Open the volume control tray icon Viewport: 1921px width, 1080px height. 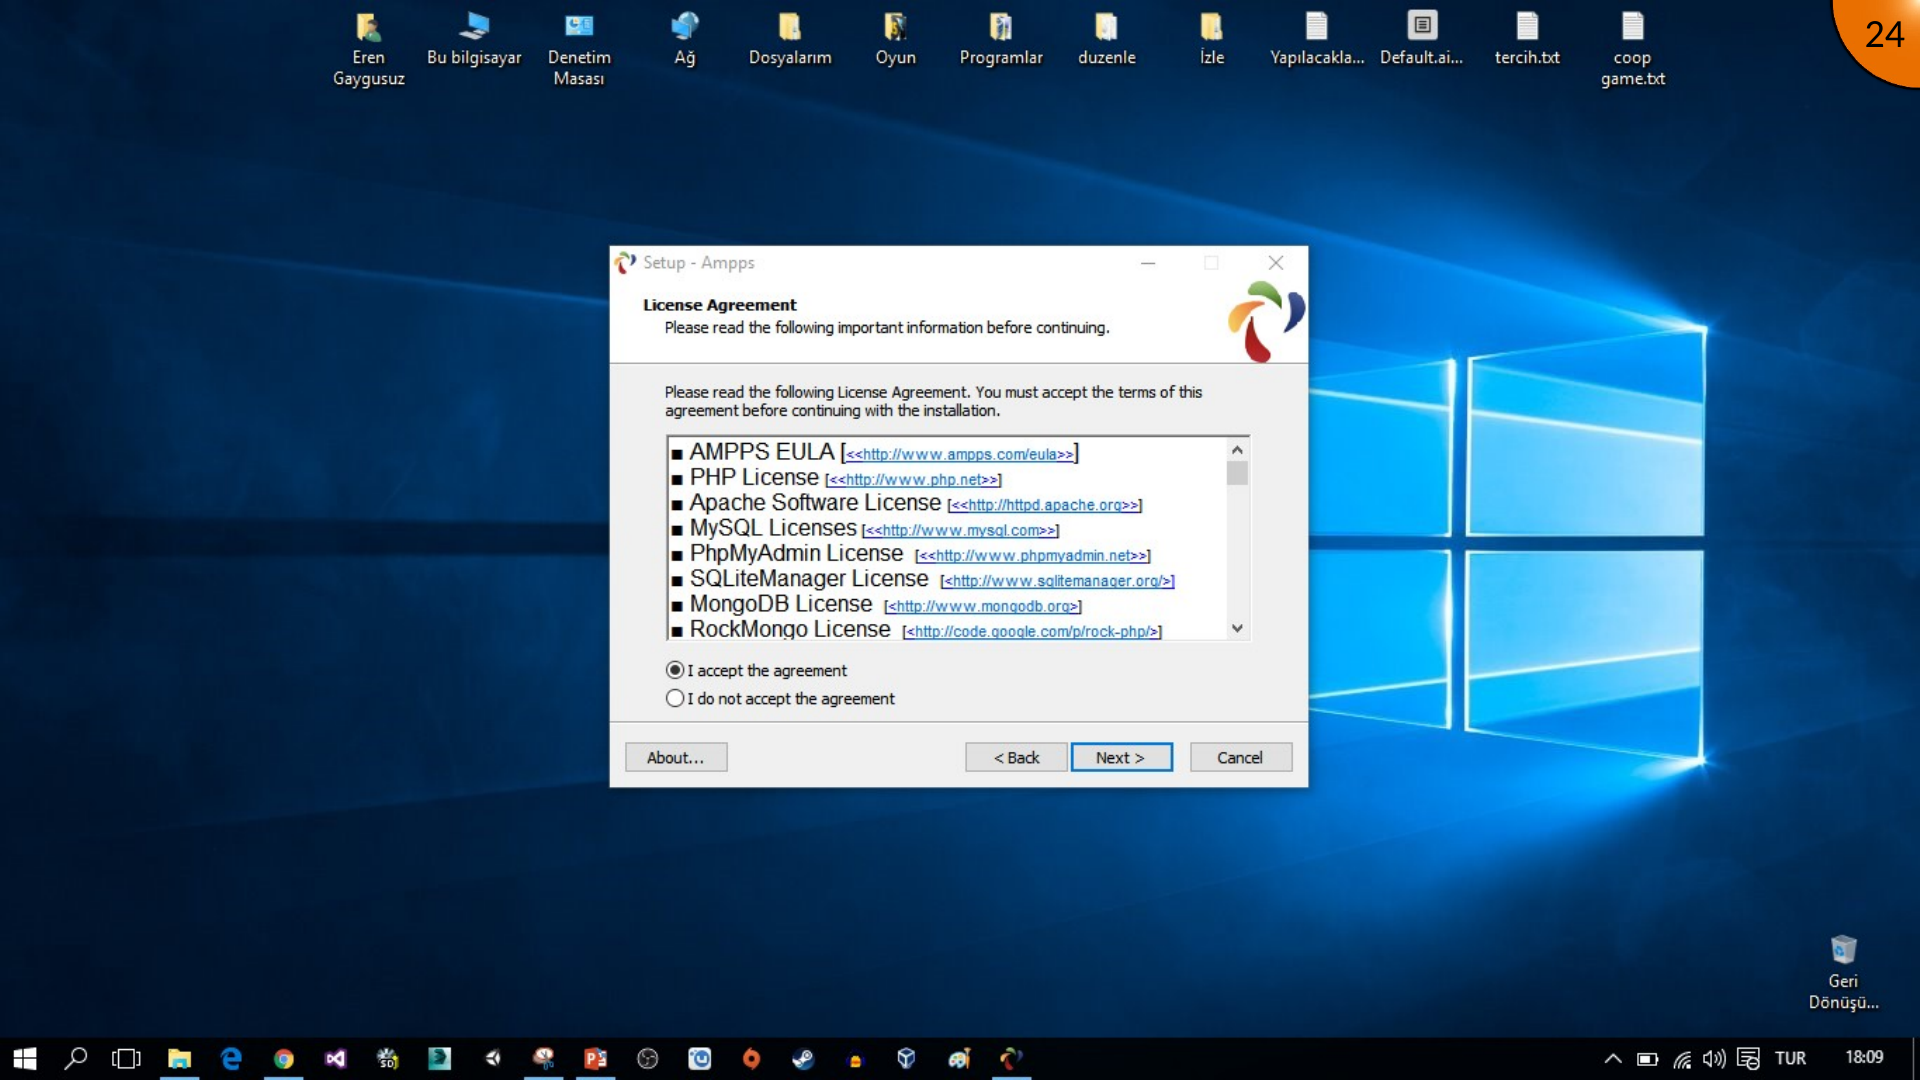coord(1715,1058)
